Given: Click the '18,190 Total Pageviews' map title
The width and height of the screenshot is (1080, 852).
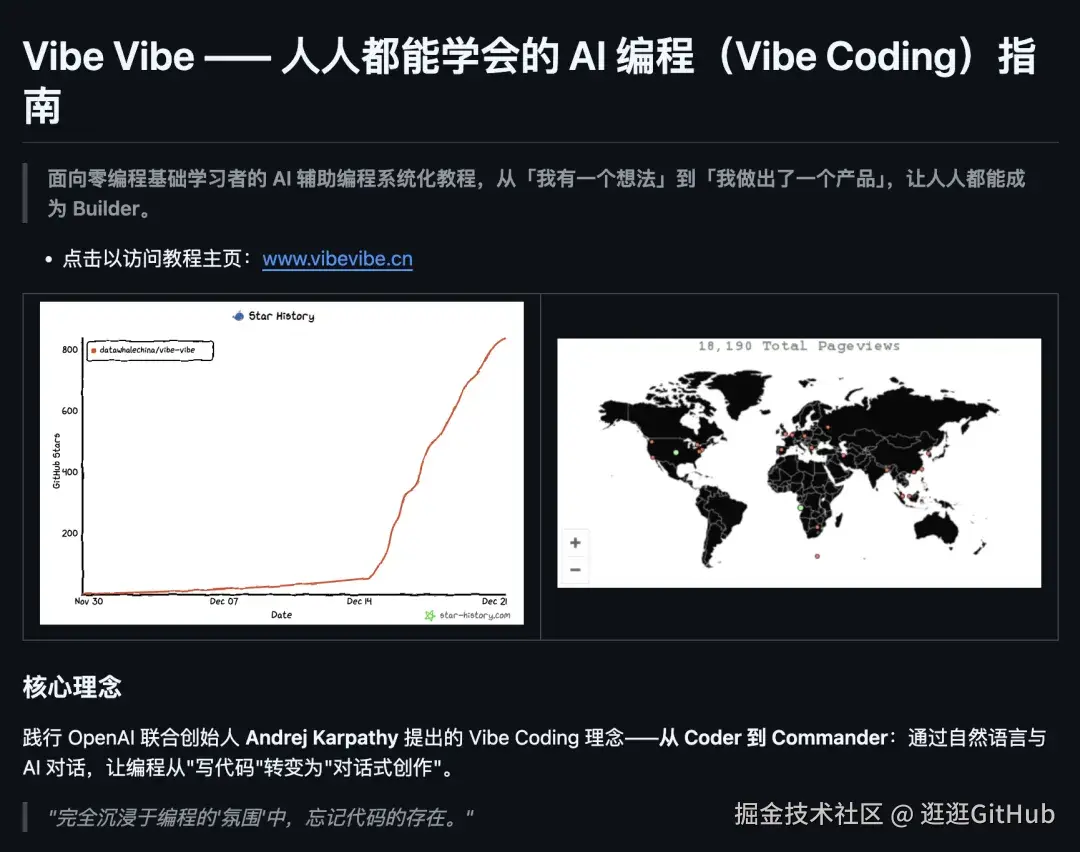Looking at the screenshot, I should 799,346.
